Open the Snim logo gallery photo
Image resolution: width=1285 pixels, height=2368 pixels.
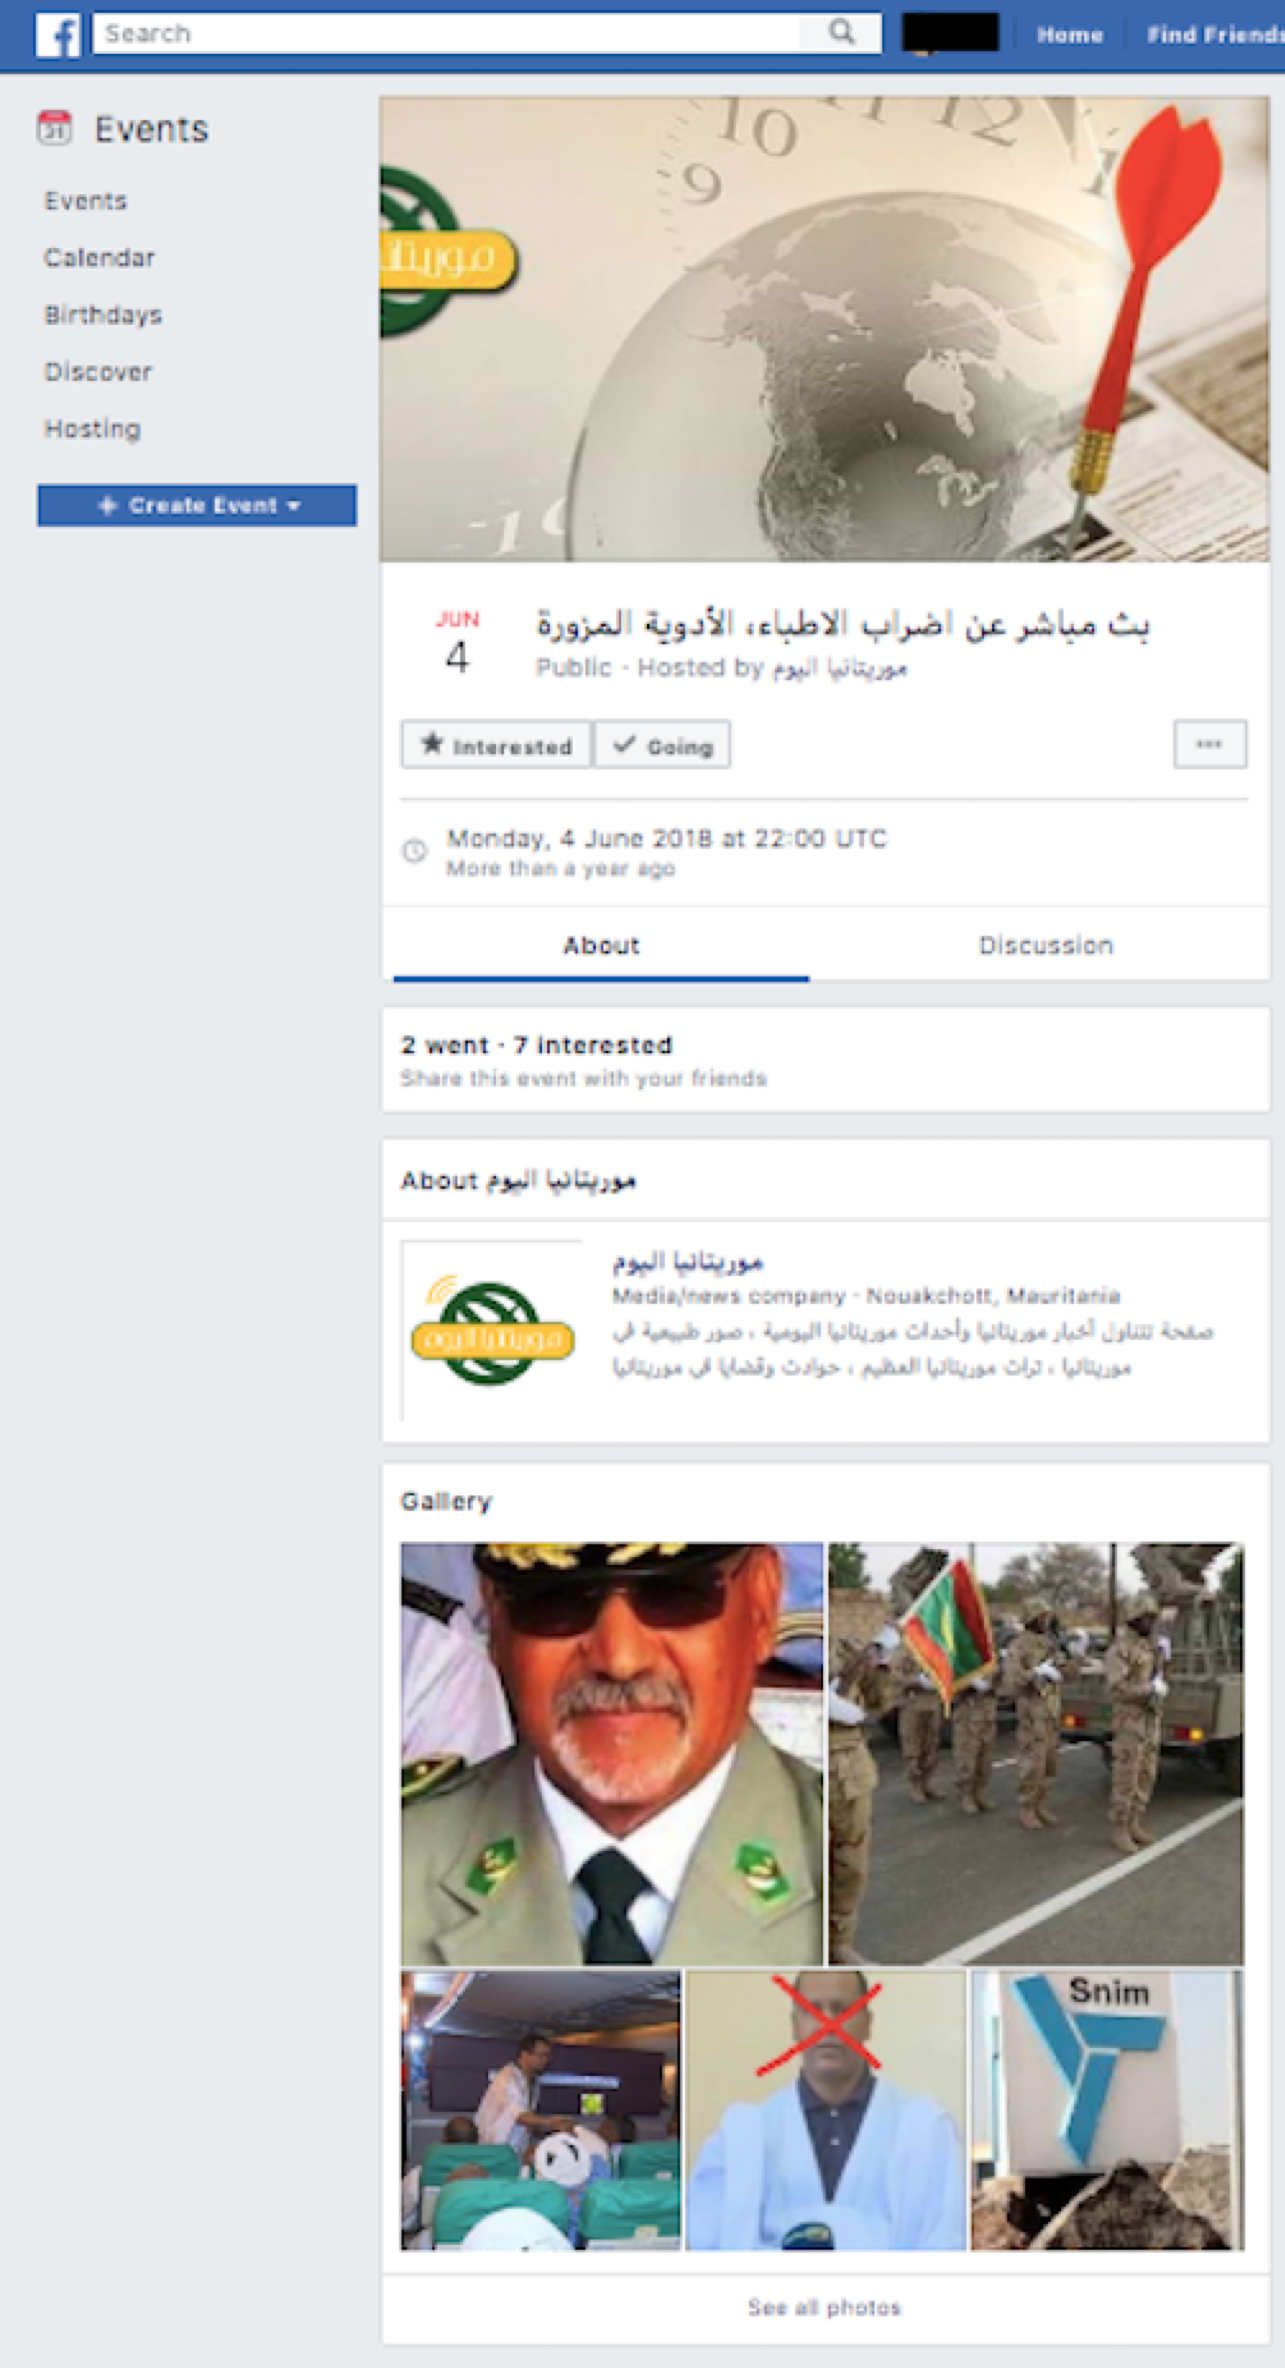(1107, 2110)
